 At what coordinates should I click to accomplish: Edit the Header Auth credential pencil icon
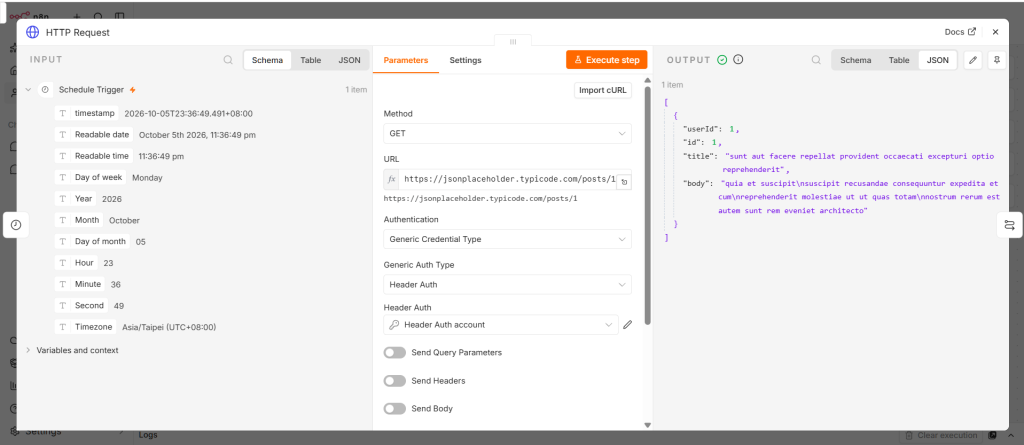tap(628, 325)
